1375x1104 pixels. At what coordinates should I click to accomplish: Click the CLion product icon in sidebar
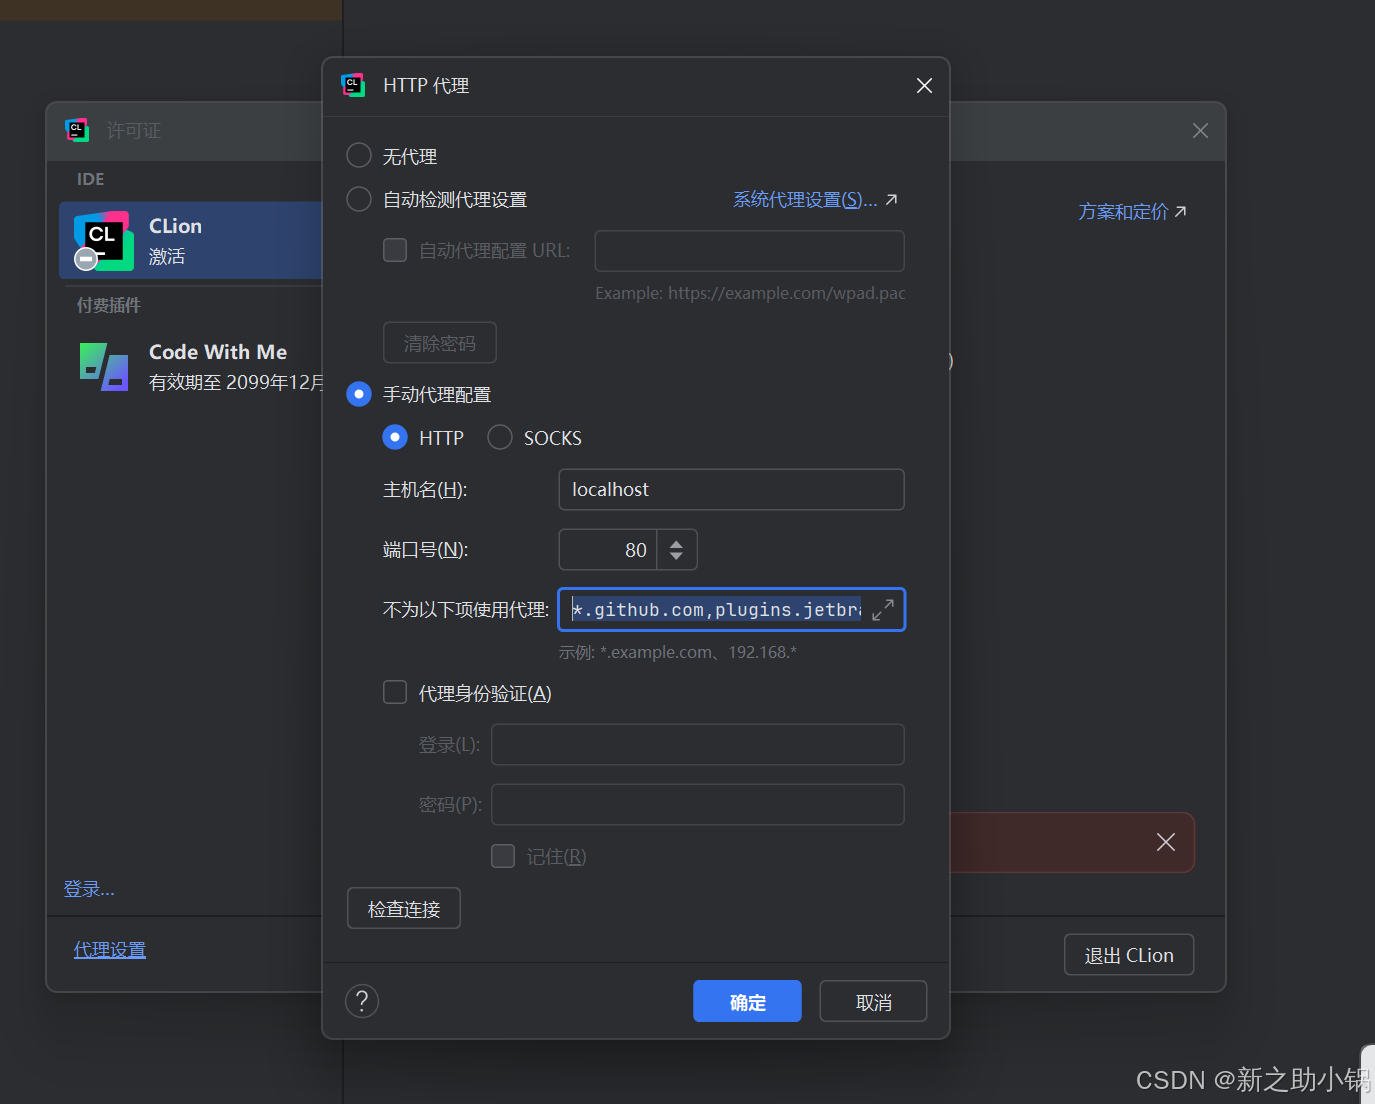(104, 241)
